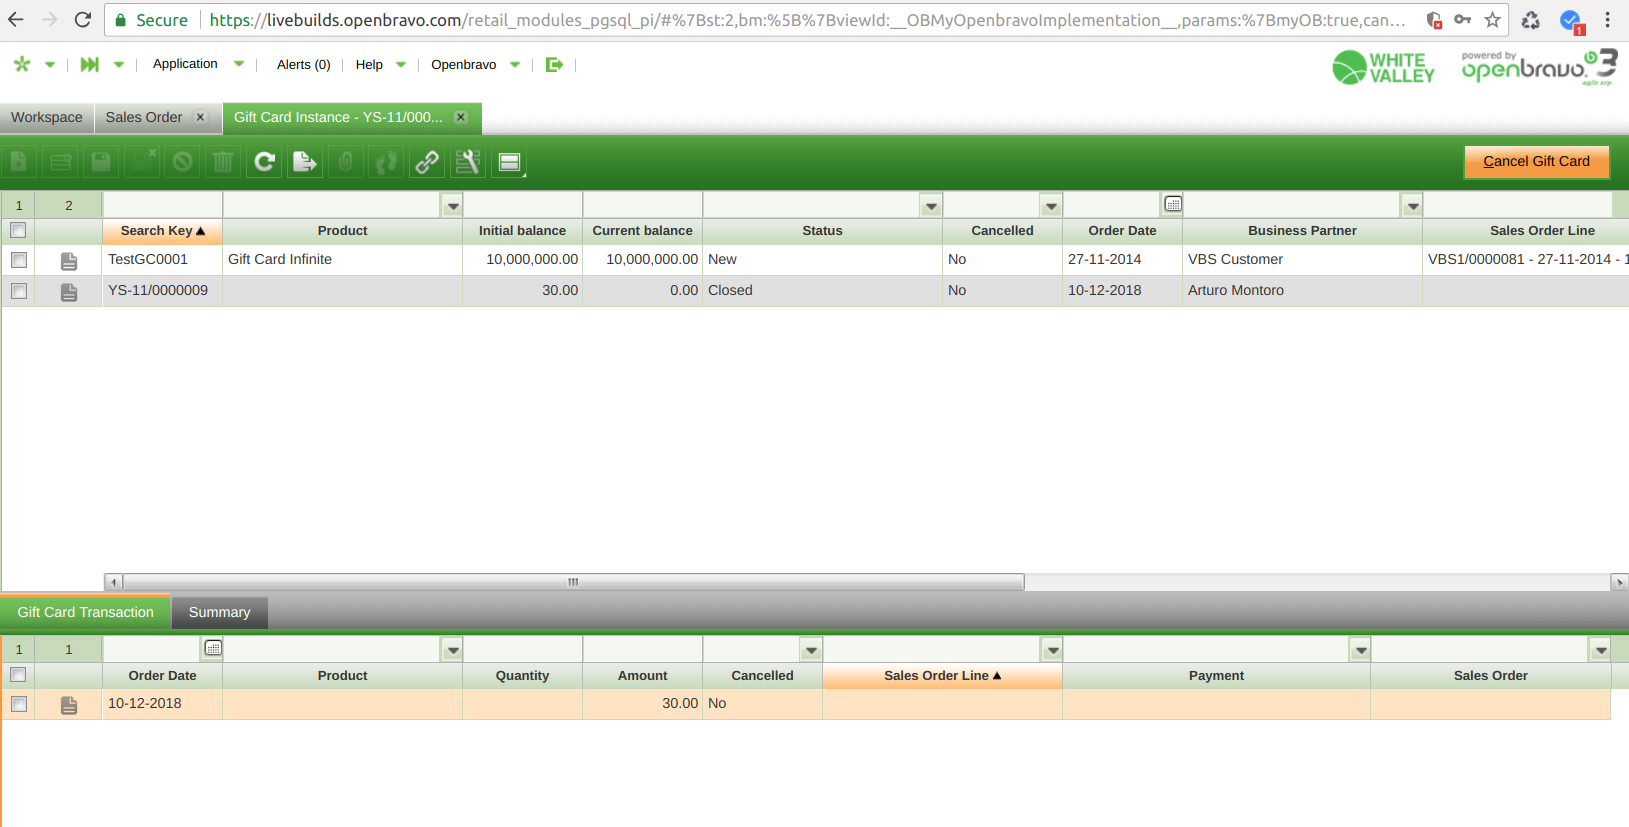The height and width of the screenshot is (827, 1629).
Task: Open the customize form wrench icon
Action: 468,162
